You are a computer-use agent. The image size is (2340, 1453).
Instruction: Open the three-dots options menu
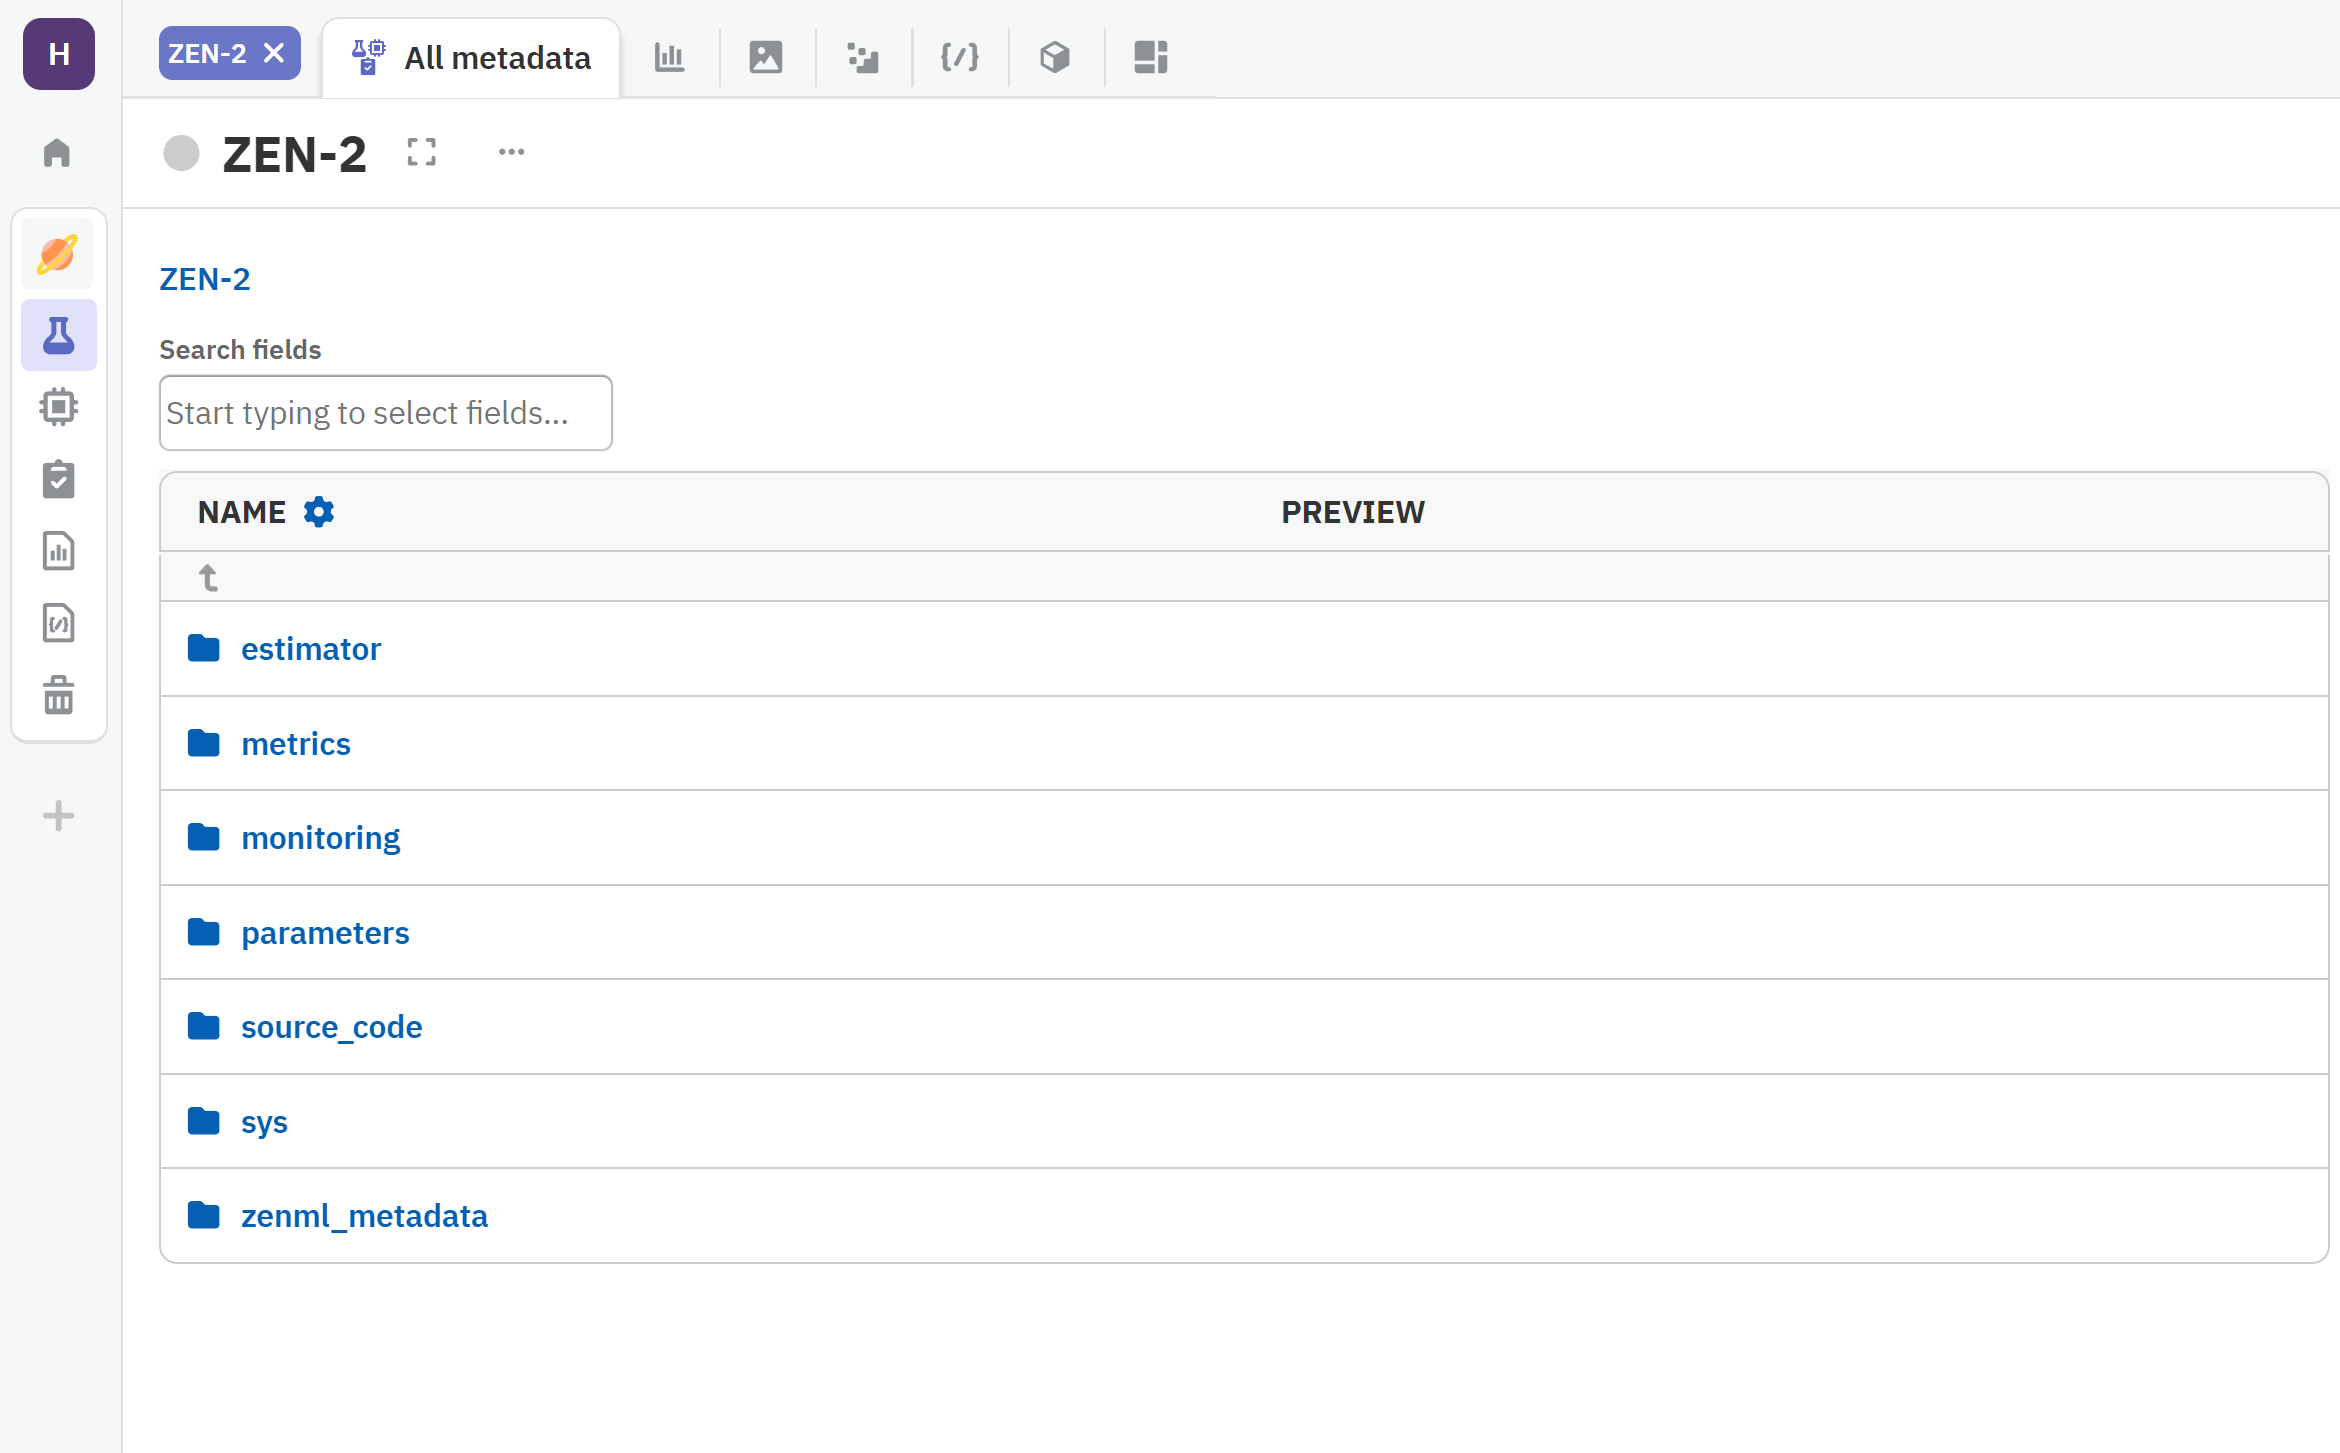tap(511, 153)
